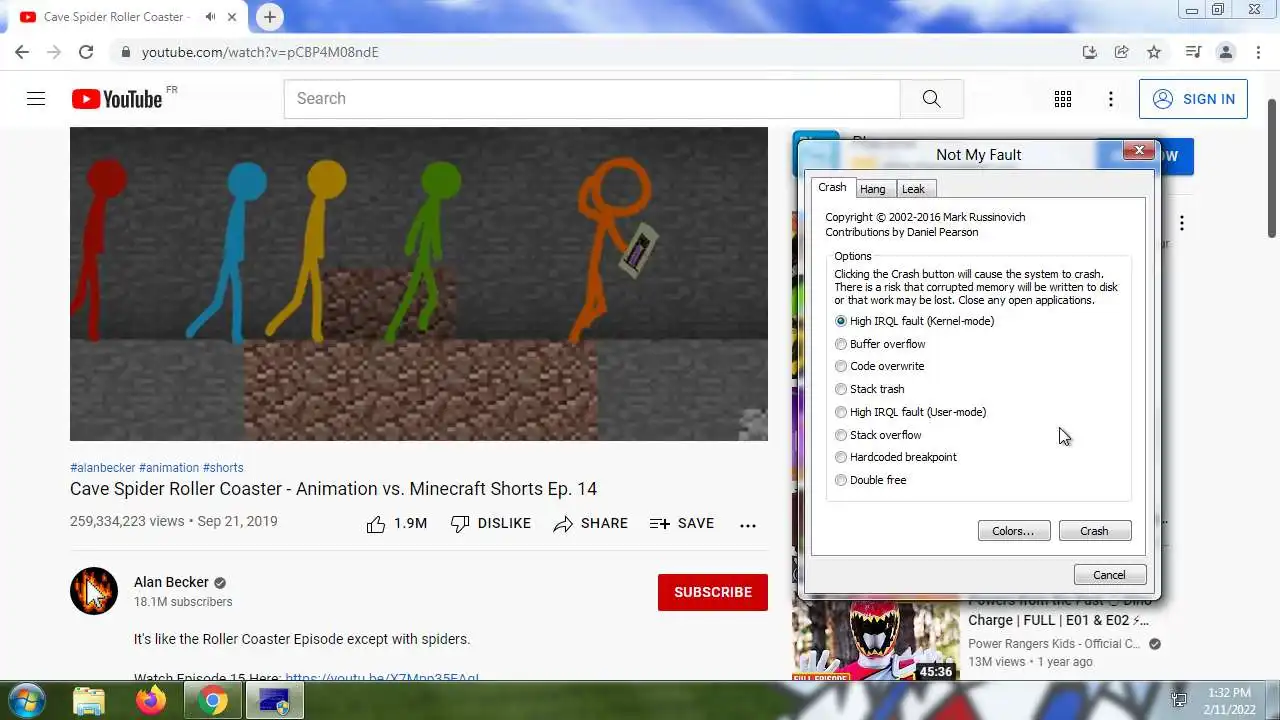
Task: Open suggested video three-dot menu
Action: click(1181, 223)
